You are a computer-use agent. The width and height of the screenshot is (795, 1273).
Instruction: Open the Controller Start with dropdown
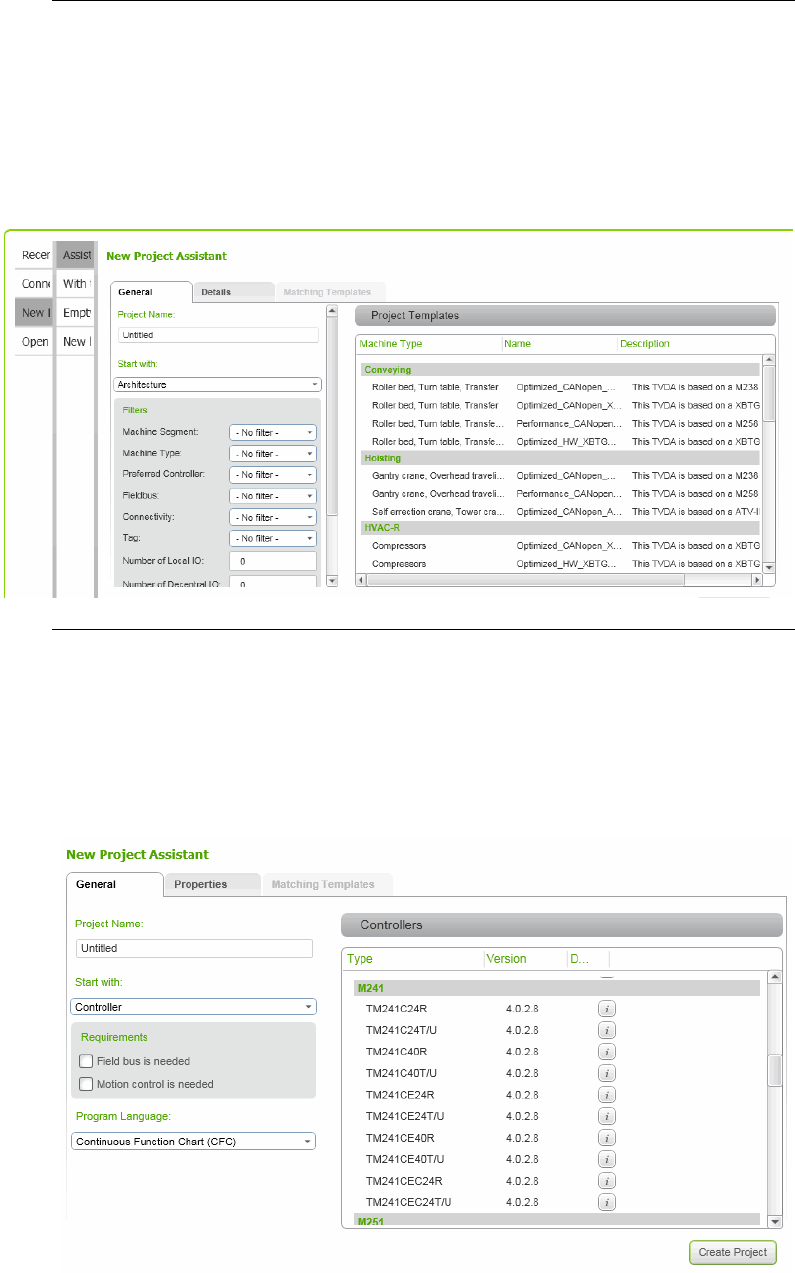pyautogui.click(x=193, y=1007)
